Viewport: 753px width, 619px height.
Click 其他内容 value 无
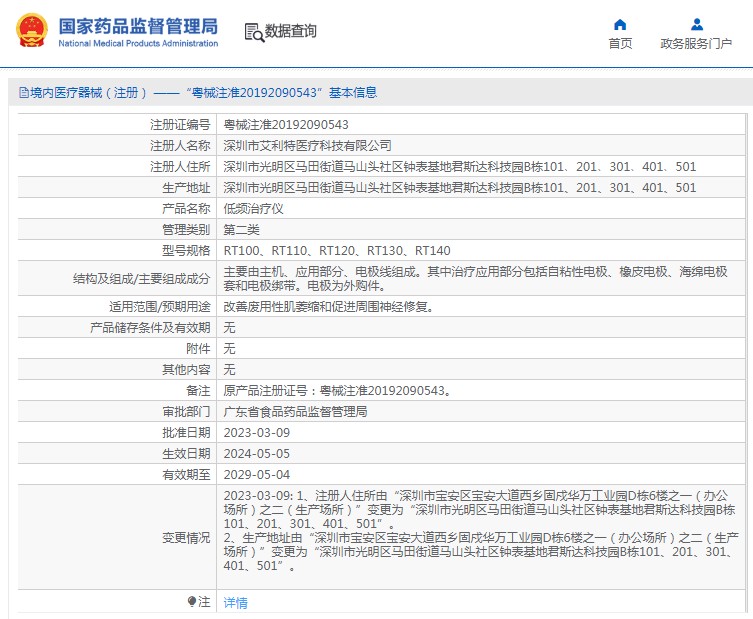[230, 369]
